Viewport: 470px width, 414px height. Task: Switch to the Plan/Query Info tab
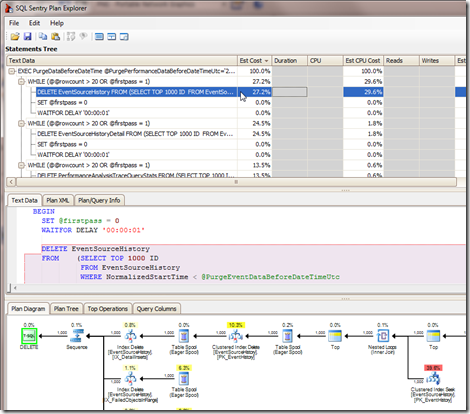pos(99,200)
